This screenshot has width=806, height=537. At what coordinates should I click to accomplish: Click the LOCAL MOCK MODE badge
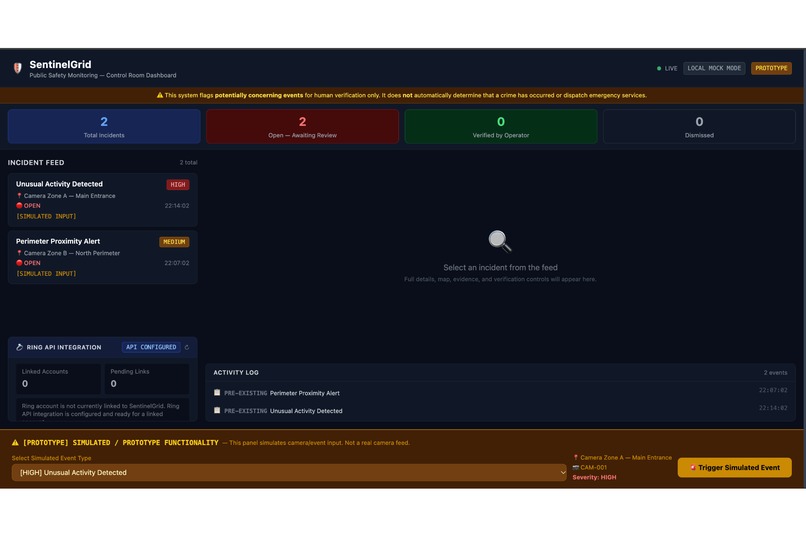(x=714, y=68)
